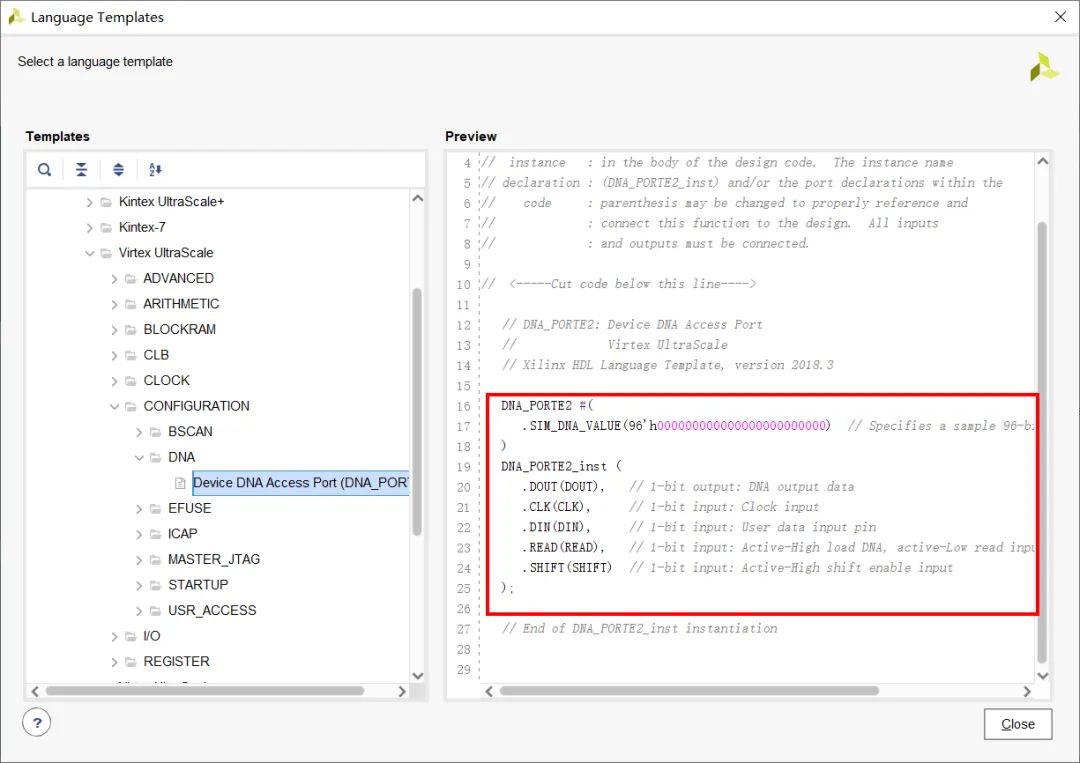1080x763 pixels.
Task: Click preview pane scroll right arrow
Action: point(1027,691)
